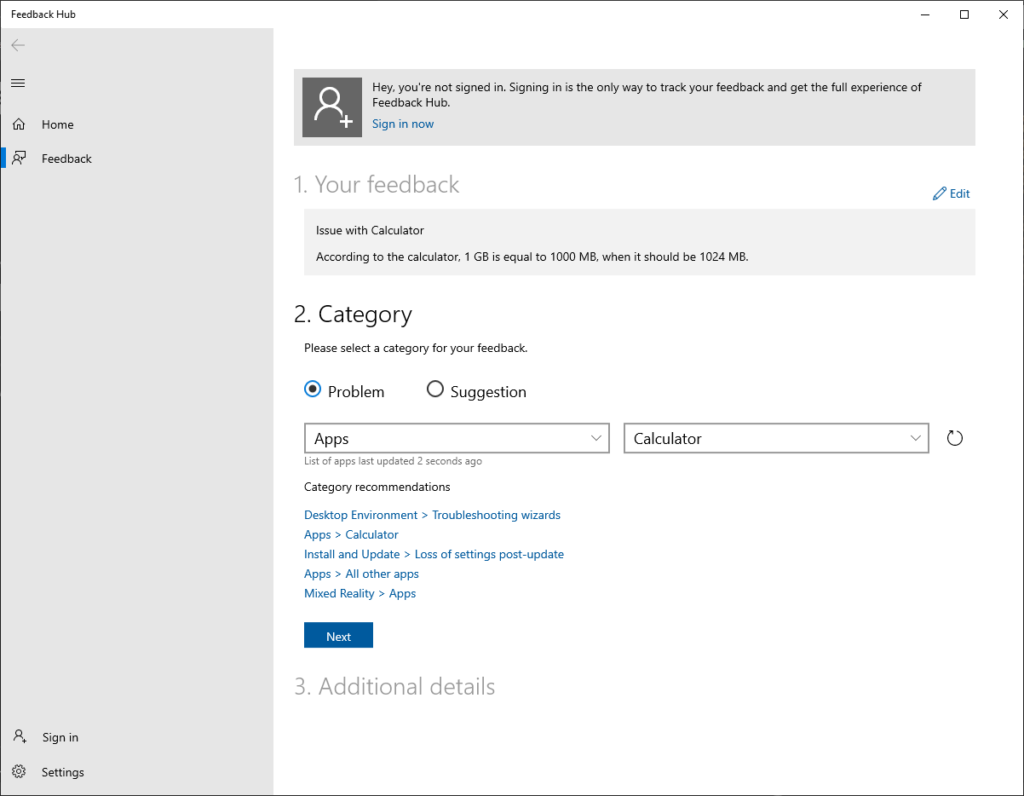This screenshot has height=796, width=1024.
Task: Open the Calculator subcategory dropdown
Action: tap(776, 438)
